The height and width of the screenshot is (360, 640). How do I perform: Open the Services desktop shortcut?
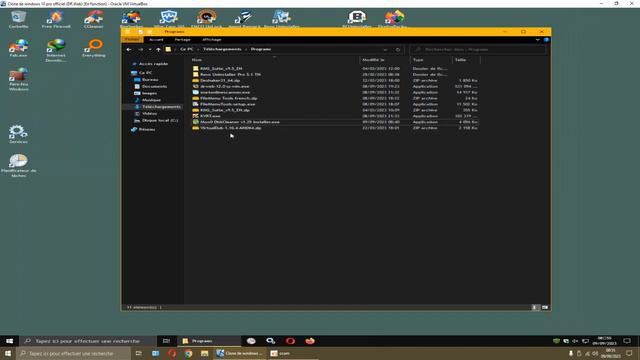pyautogui.click(x=18, y=134)
